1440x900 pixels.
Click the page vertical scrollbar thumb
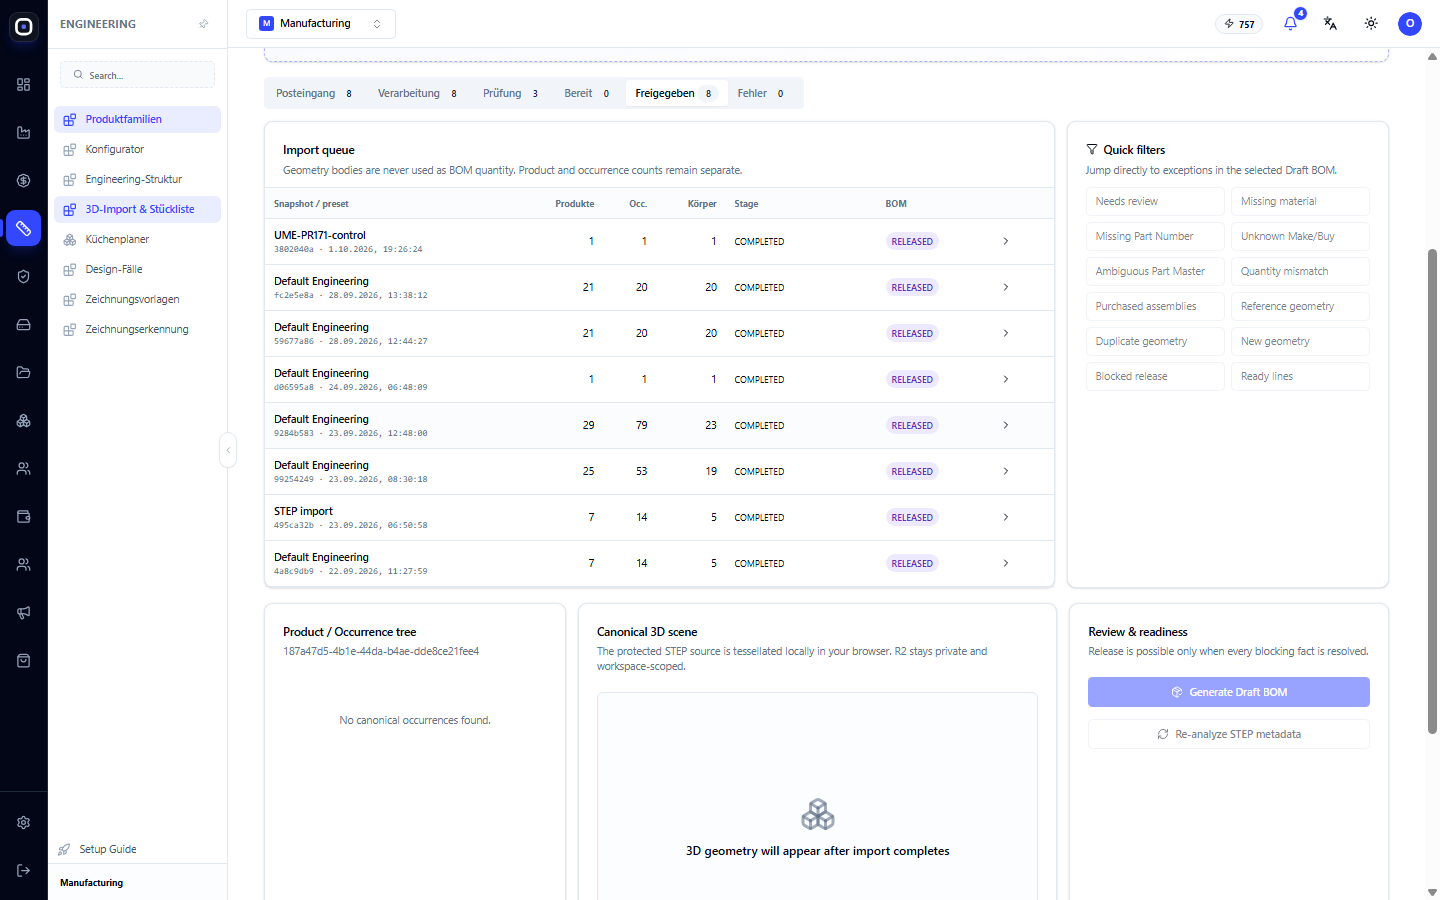pos(1432,490)
